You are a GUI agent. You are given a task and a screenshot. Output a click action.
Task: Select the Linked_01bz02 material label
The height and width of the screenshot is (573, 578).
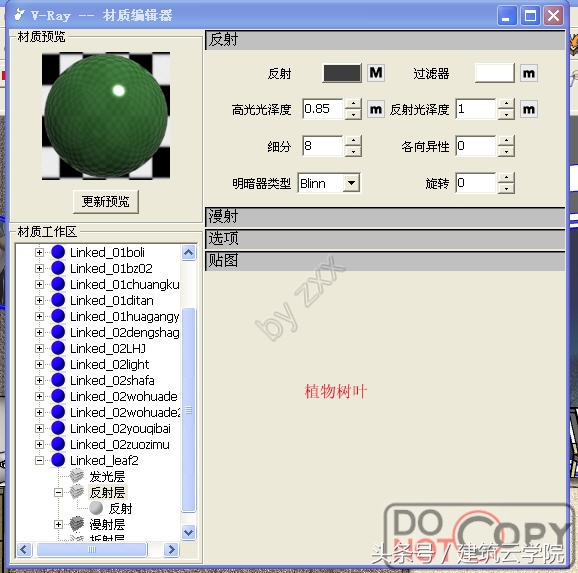(x=111, y=268)
